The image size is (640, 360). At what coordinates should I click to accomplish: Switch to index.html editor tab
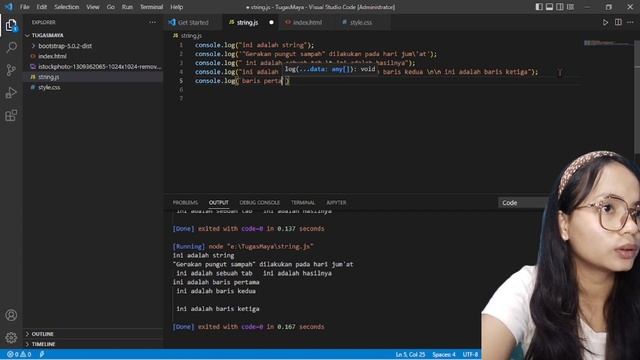pyautogui.click(x=307, y=22)
